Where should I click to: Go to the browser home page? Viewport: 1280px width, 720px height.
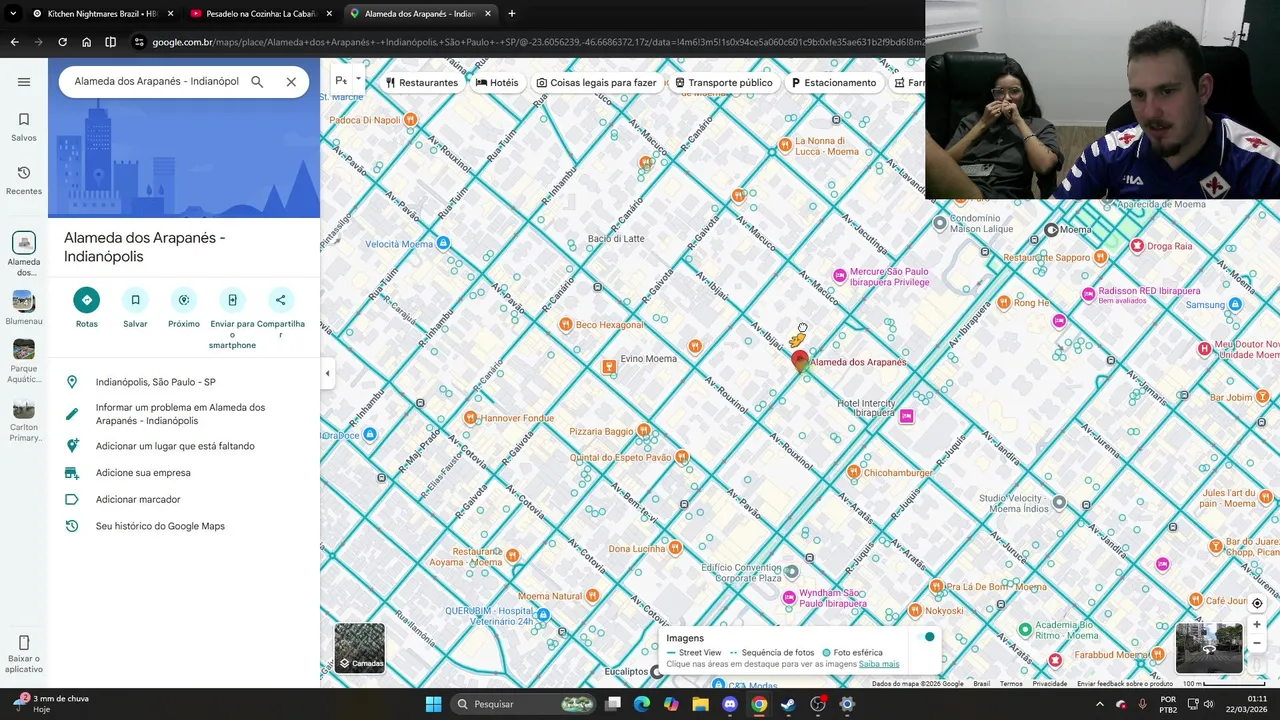pyautogui.click(x=86, y=42)
